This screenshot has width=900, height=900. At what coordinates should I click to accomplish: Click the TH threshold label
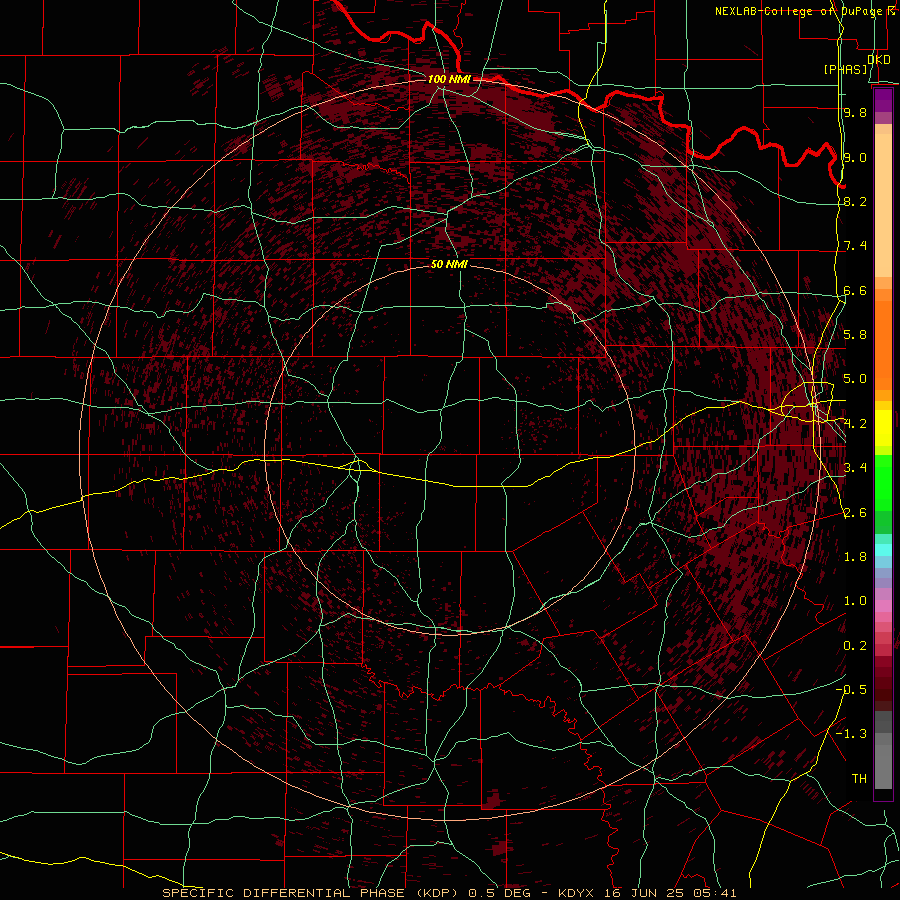(859, 778)
